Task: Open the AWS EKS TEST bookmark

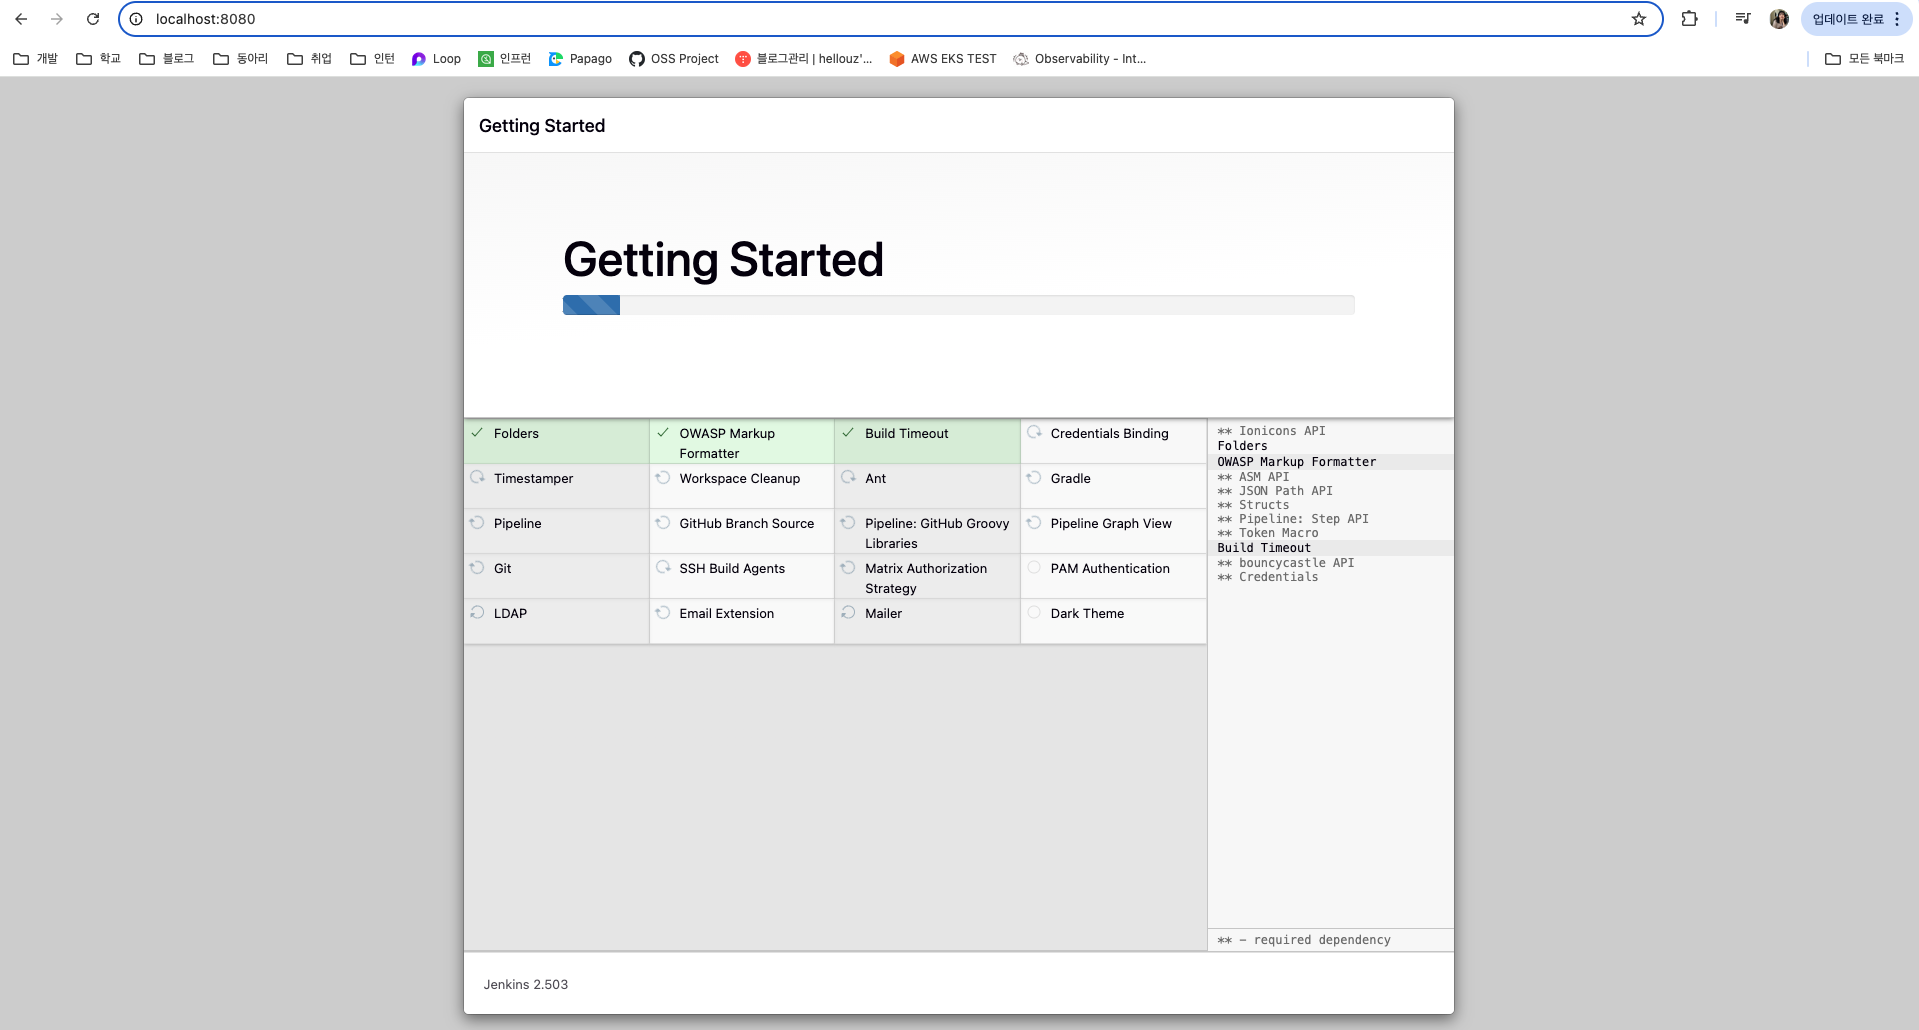Action: pos(943,59)
